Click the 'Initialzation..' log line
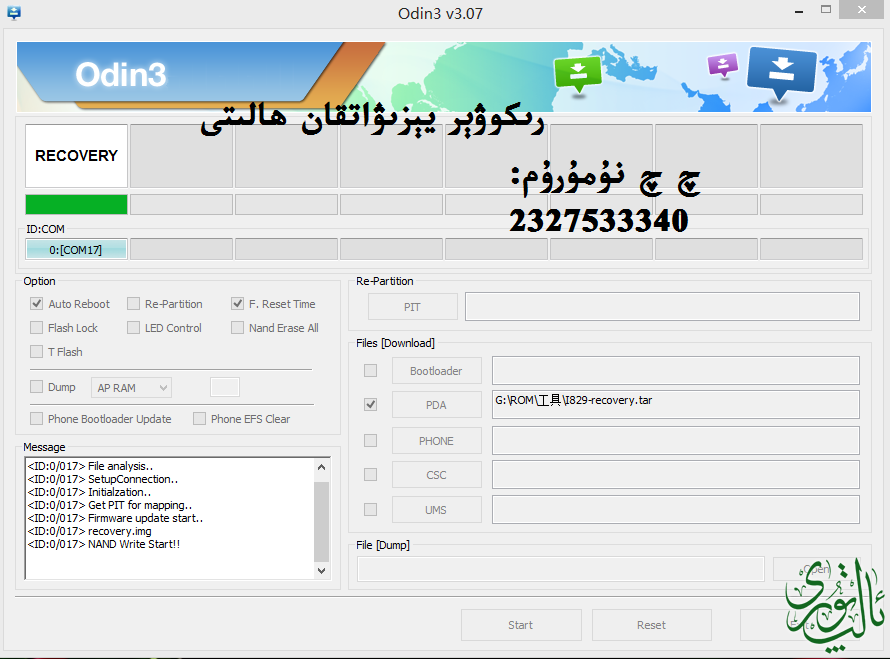 [89, 492]
